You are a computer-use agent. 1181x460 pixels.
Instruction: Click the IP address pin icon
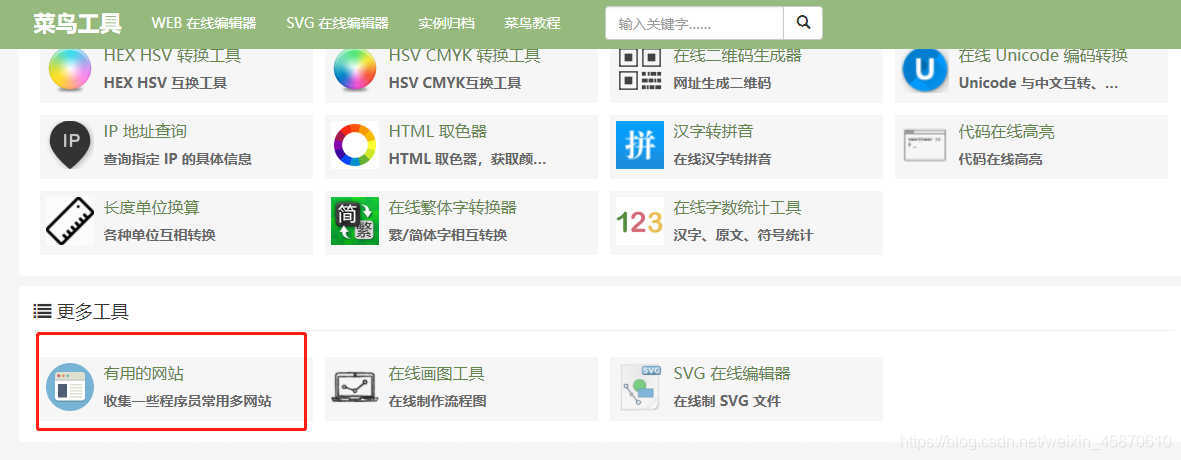point(70,145)
